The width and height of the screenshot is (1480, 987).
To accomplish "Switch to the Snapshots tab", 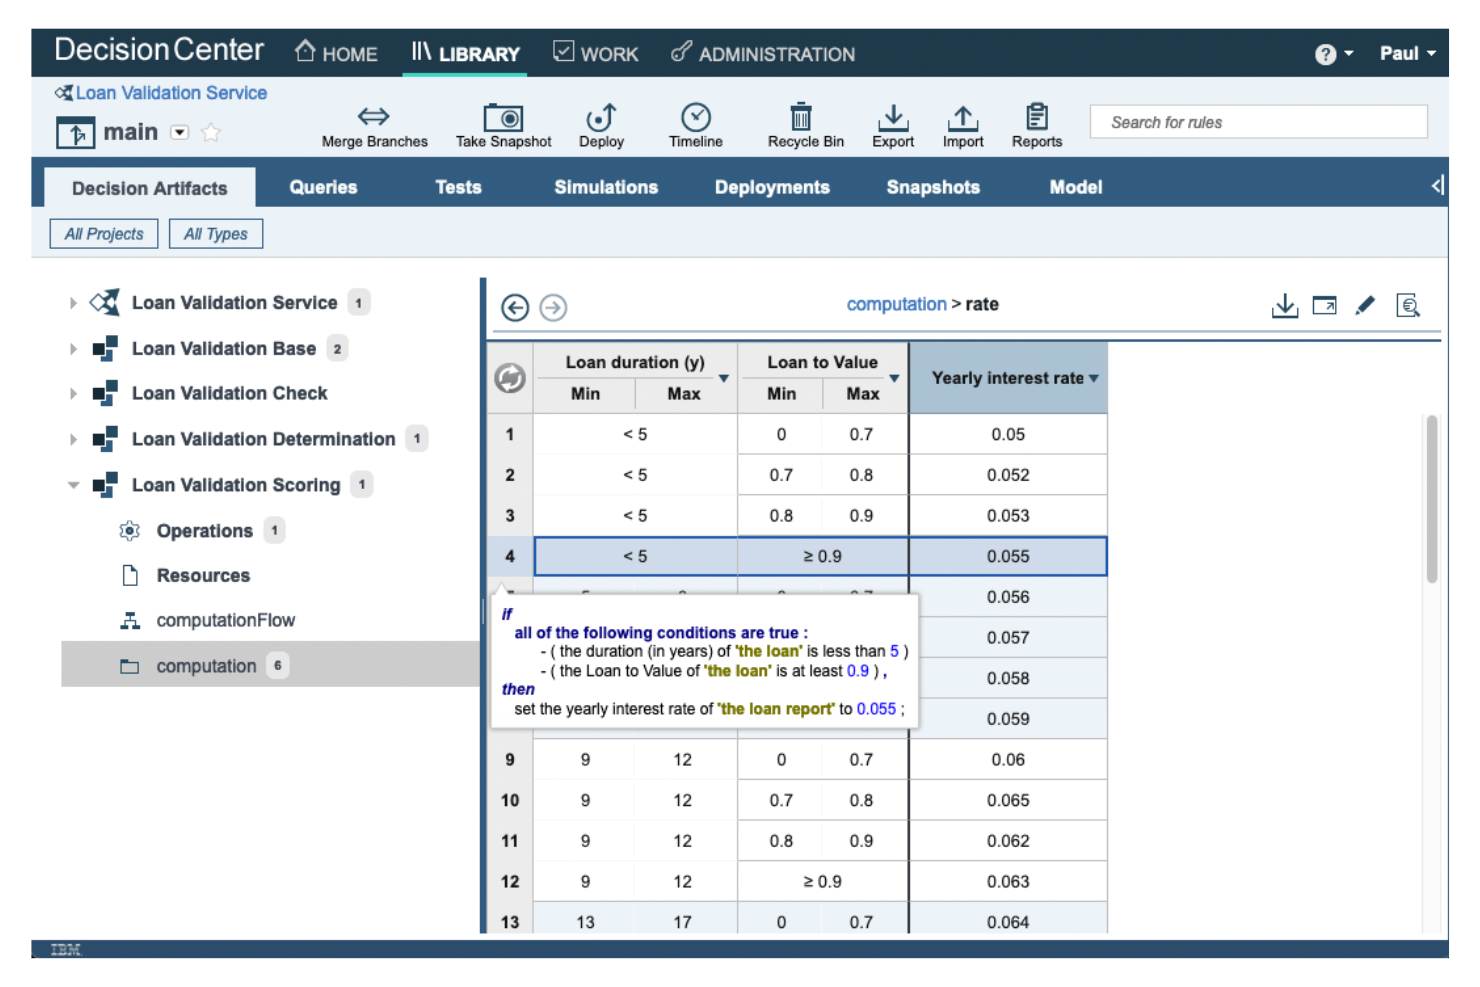I will pyautogui.click(x=933, y=187).
